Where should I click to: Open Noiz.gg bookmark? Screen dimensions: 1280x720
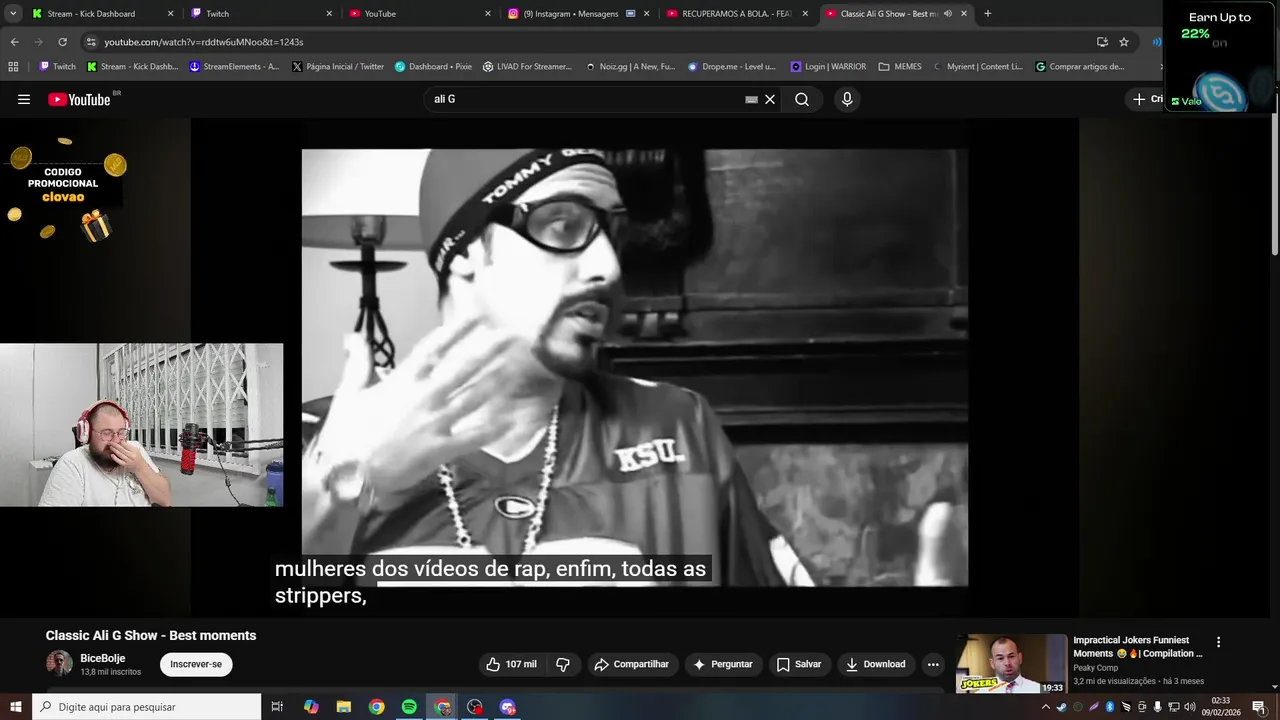click(x=630, y=67)
